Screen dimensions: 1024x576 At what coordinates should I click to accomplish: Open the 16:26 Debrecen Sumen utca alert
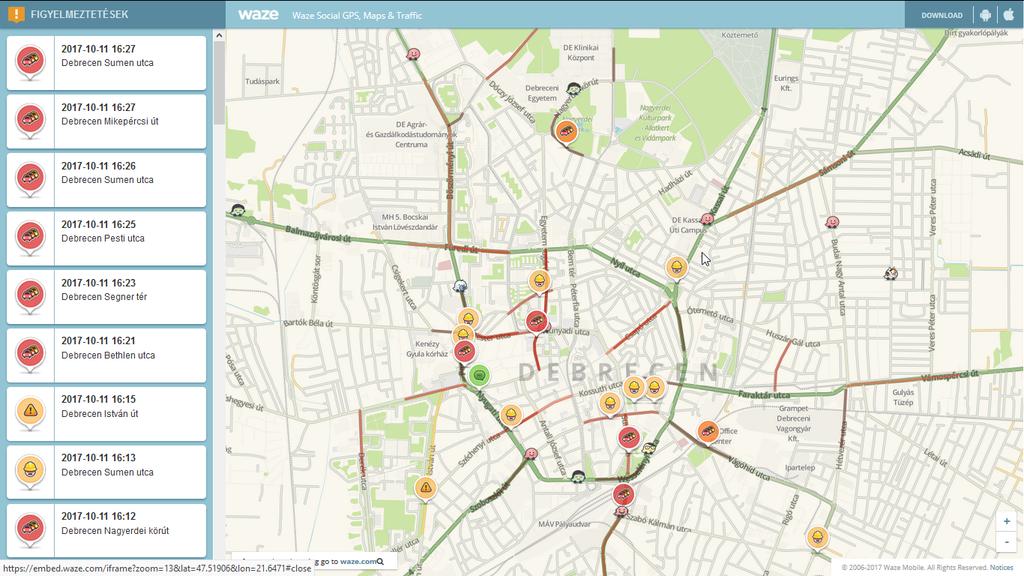pyautogui.click(x=106, y=180)
